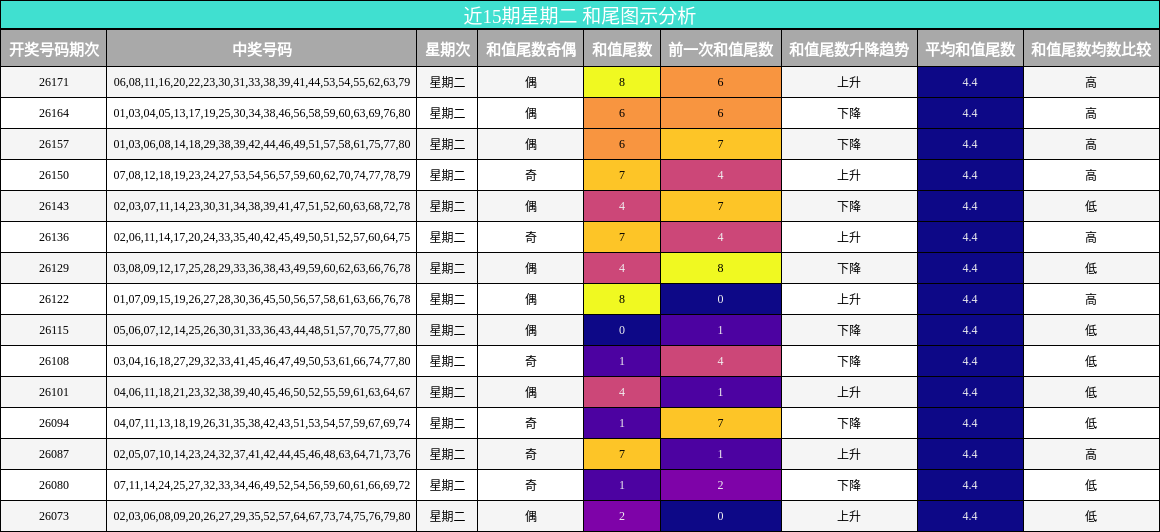Click 低 comparison cell in row 26129
Viewport: 1160px width, 532px height.
click(x=1091, y=269)
